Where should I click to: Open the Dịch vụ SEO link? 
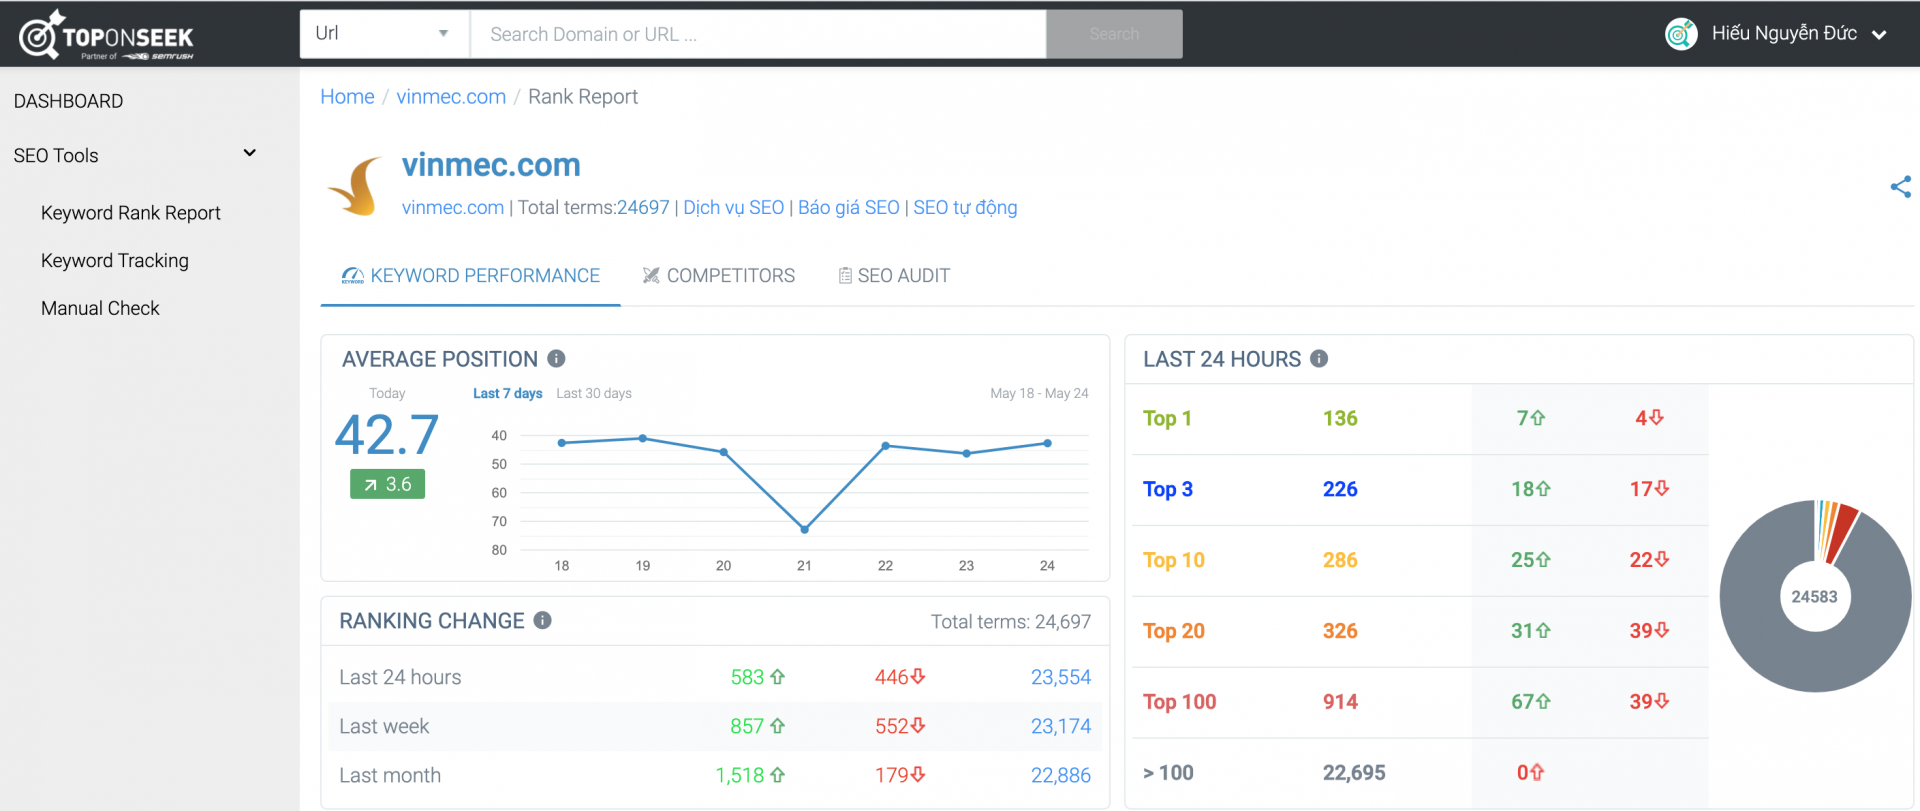pos(733,208)
